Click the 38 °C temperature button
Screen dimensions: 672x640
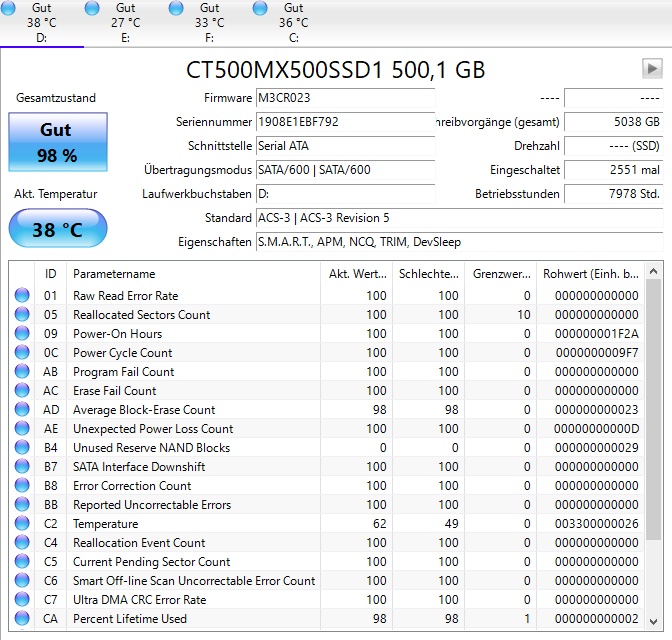coord(58,228)
